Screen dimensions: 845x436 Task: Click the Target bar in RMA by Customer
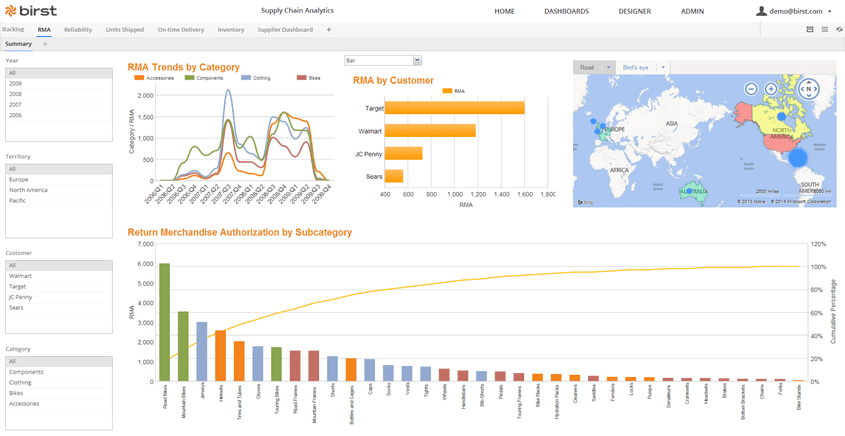[455, 108]
